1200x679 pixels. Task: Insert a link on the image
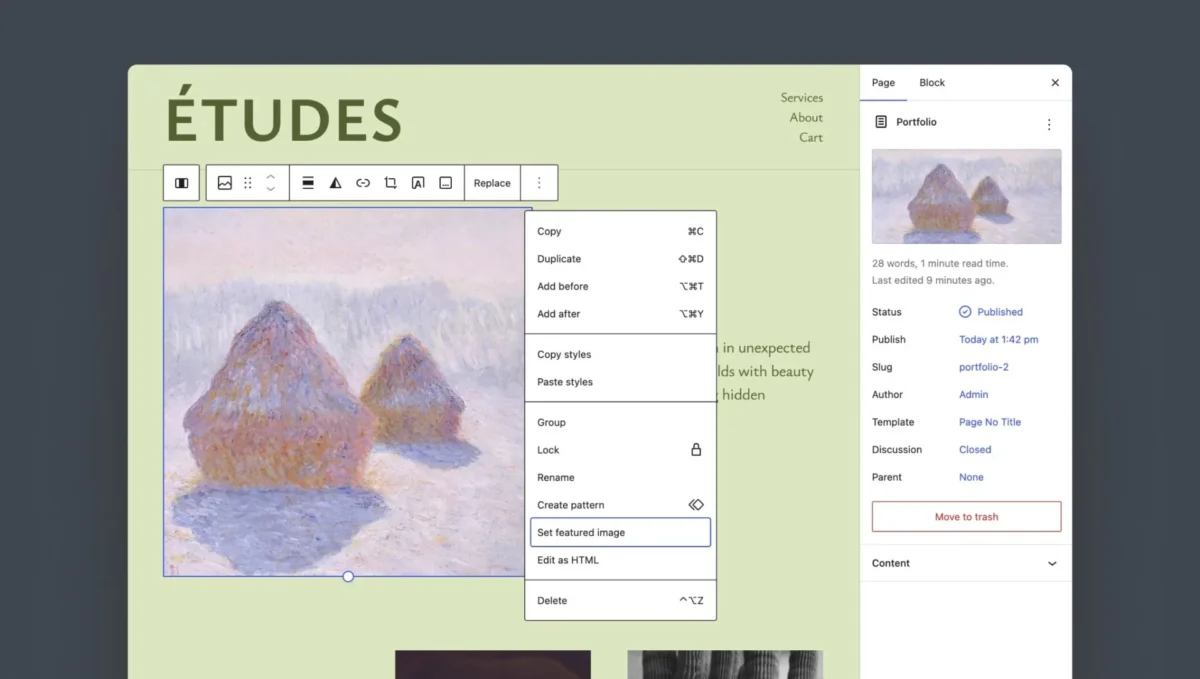363,183
